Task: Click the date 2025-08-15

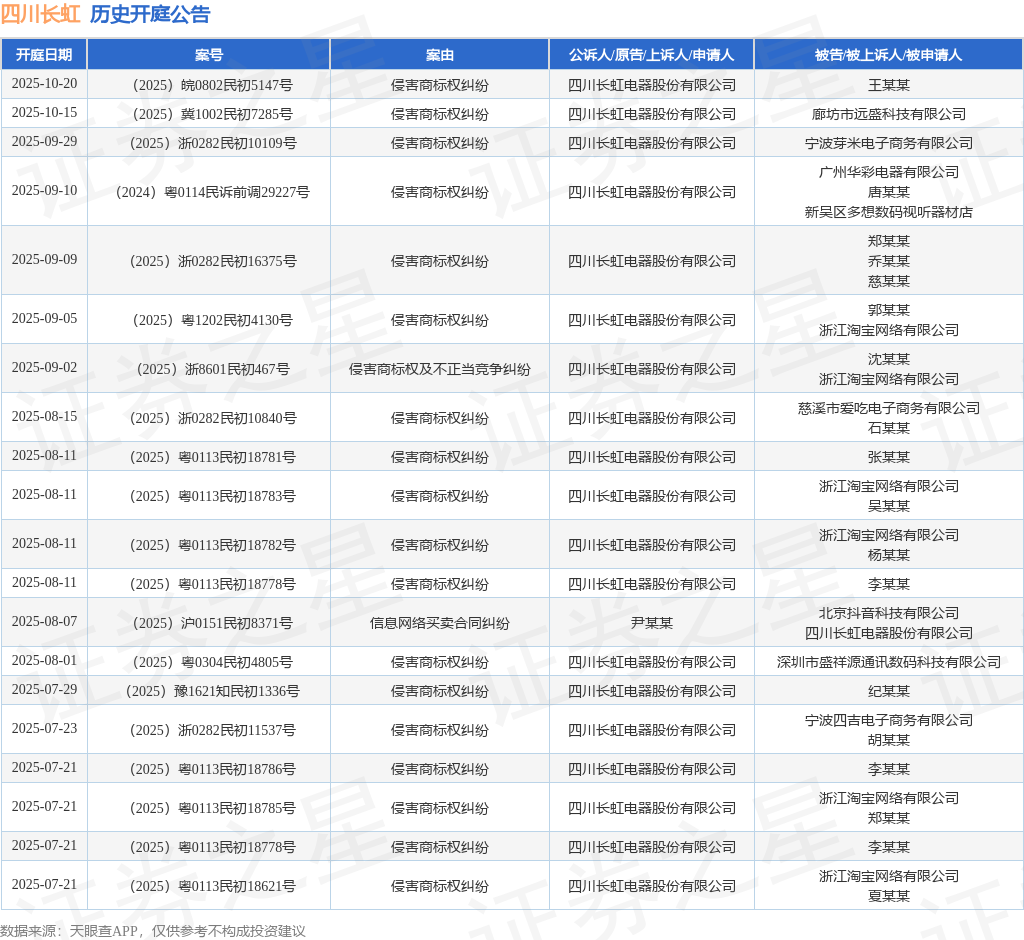Action: [44, 416]
